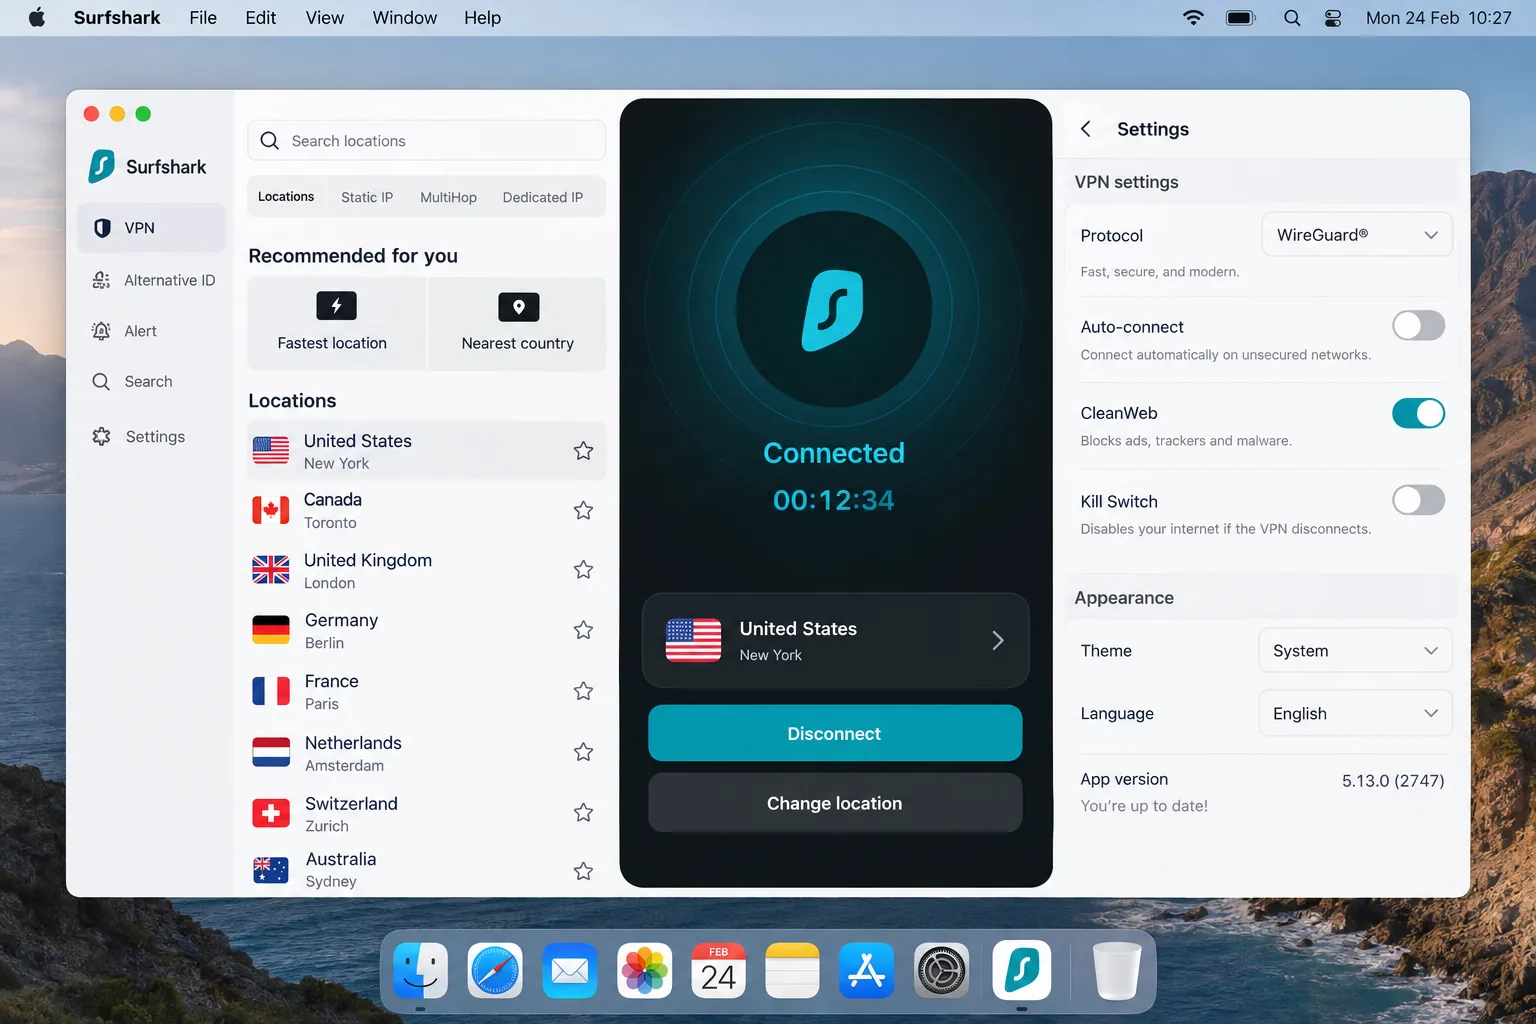Open Settings gear in the sidebar
Screen dimensions: 1536x1024
[x=101, y=436]
